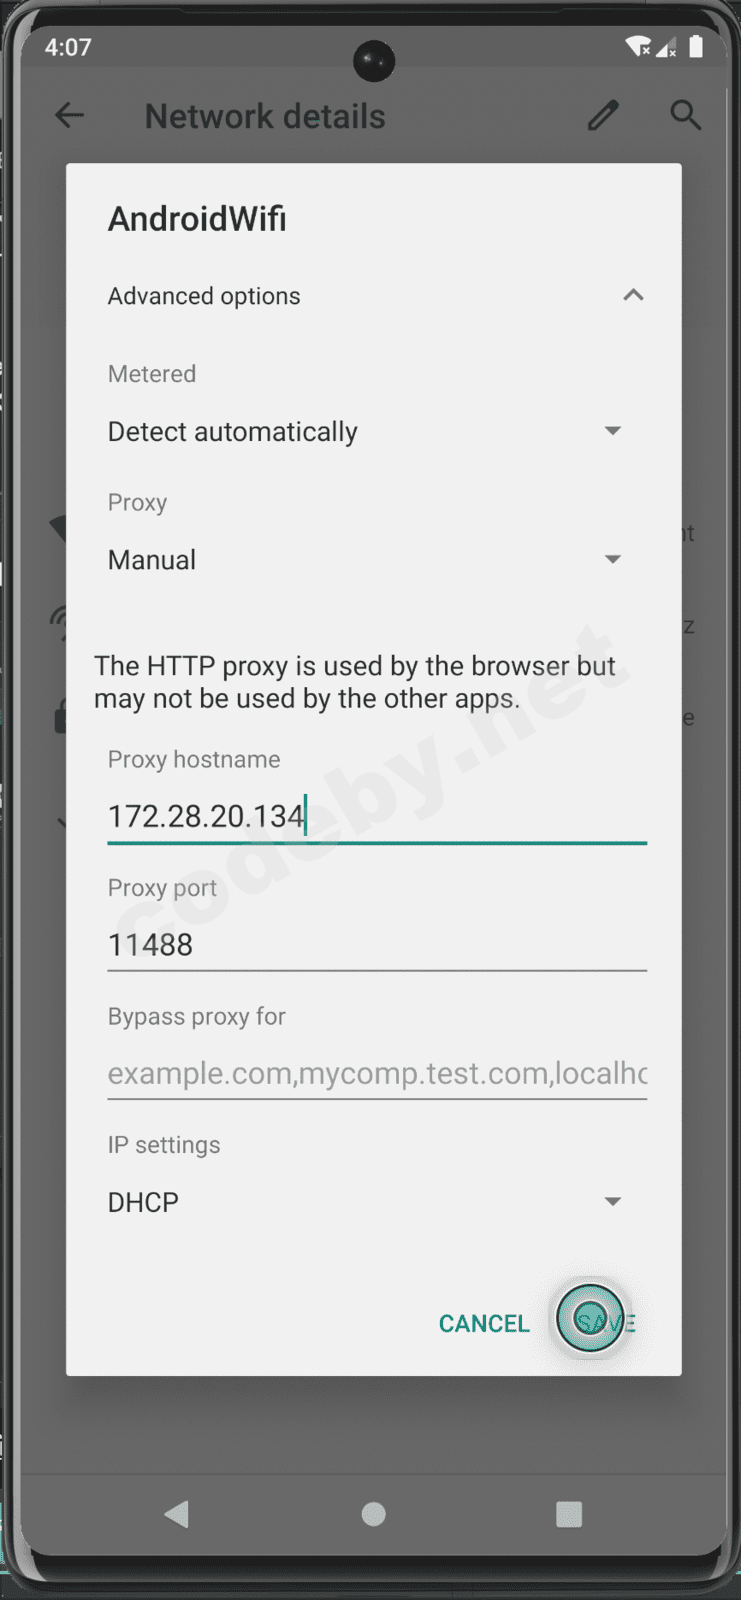The image size is (741, 1600).
Task: Open the IP settings DHCP dropdown
Action: coord(366,1202)
